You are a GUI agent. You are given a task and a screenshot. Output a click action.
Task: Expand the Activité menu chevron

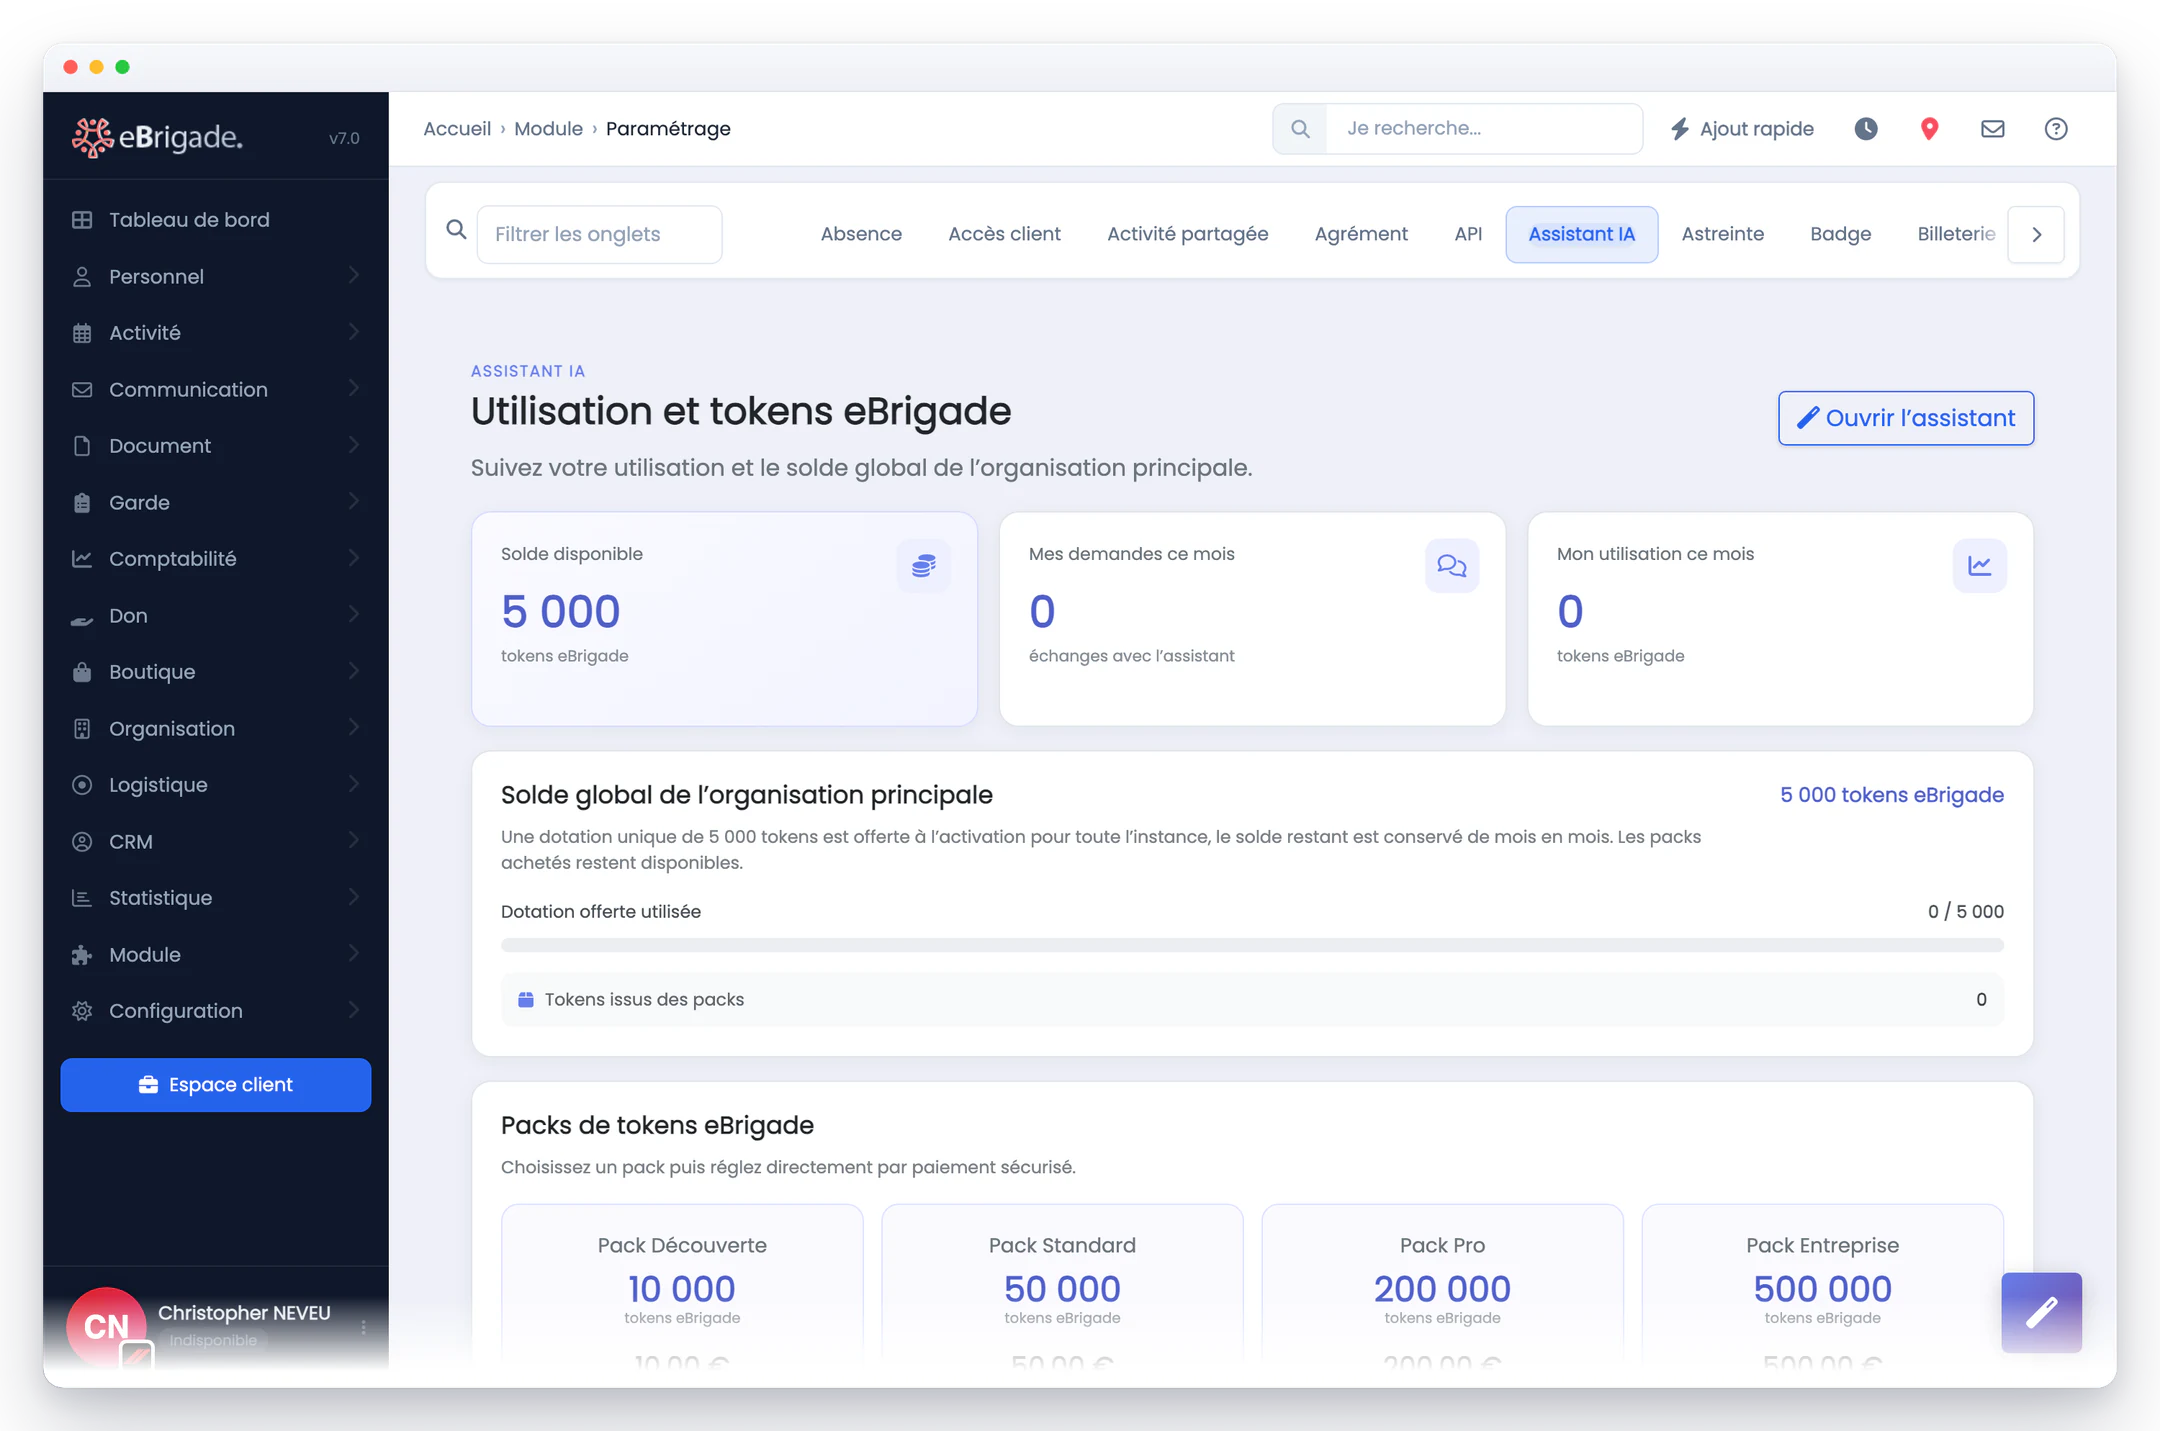pyautogui.click(x=353, y=331)
